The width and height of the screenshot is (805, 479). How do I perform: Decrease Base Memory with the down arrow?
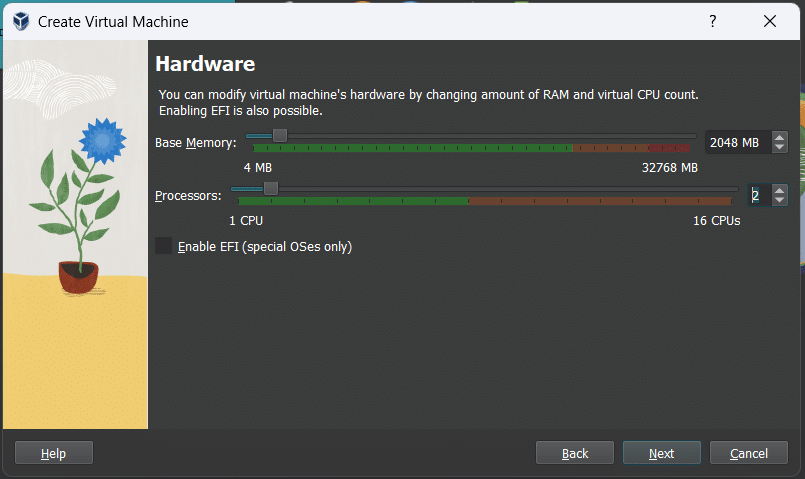pos(780,148)
